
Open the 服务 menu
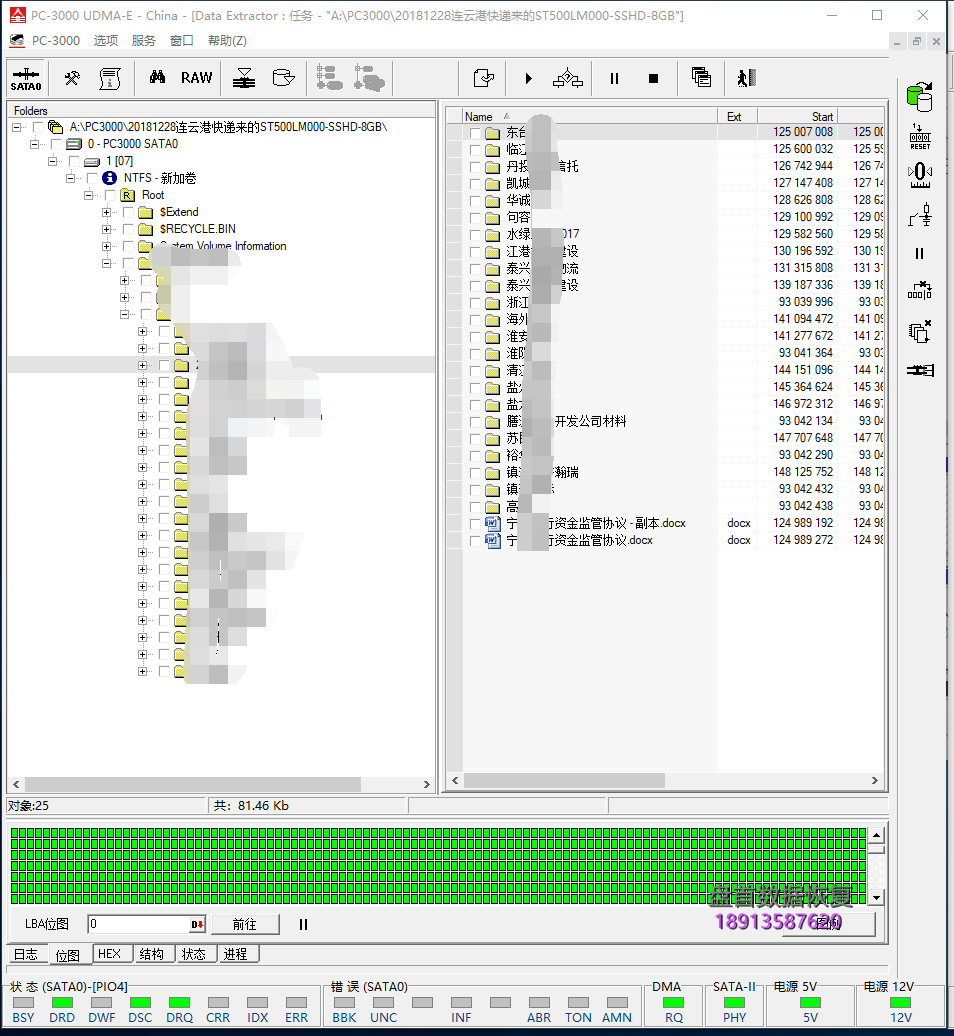(144, 41)
